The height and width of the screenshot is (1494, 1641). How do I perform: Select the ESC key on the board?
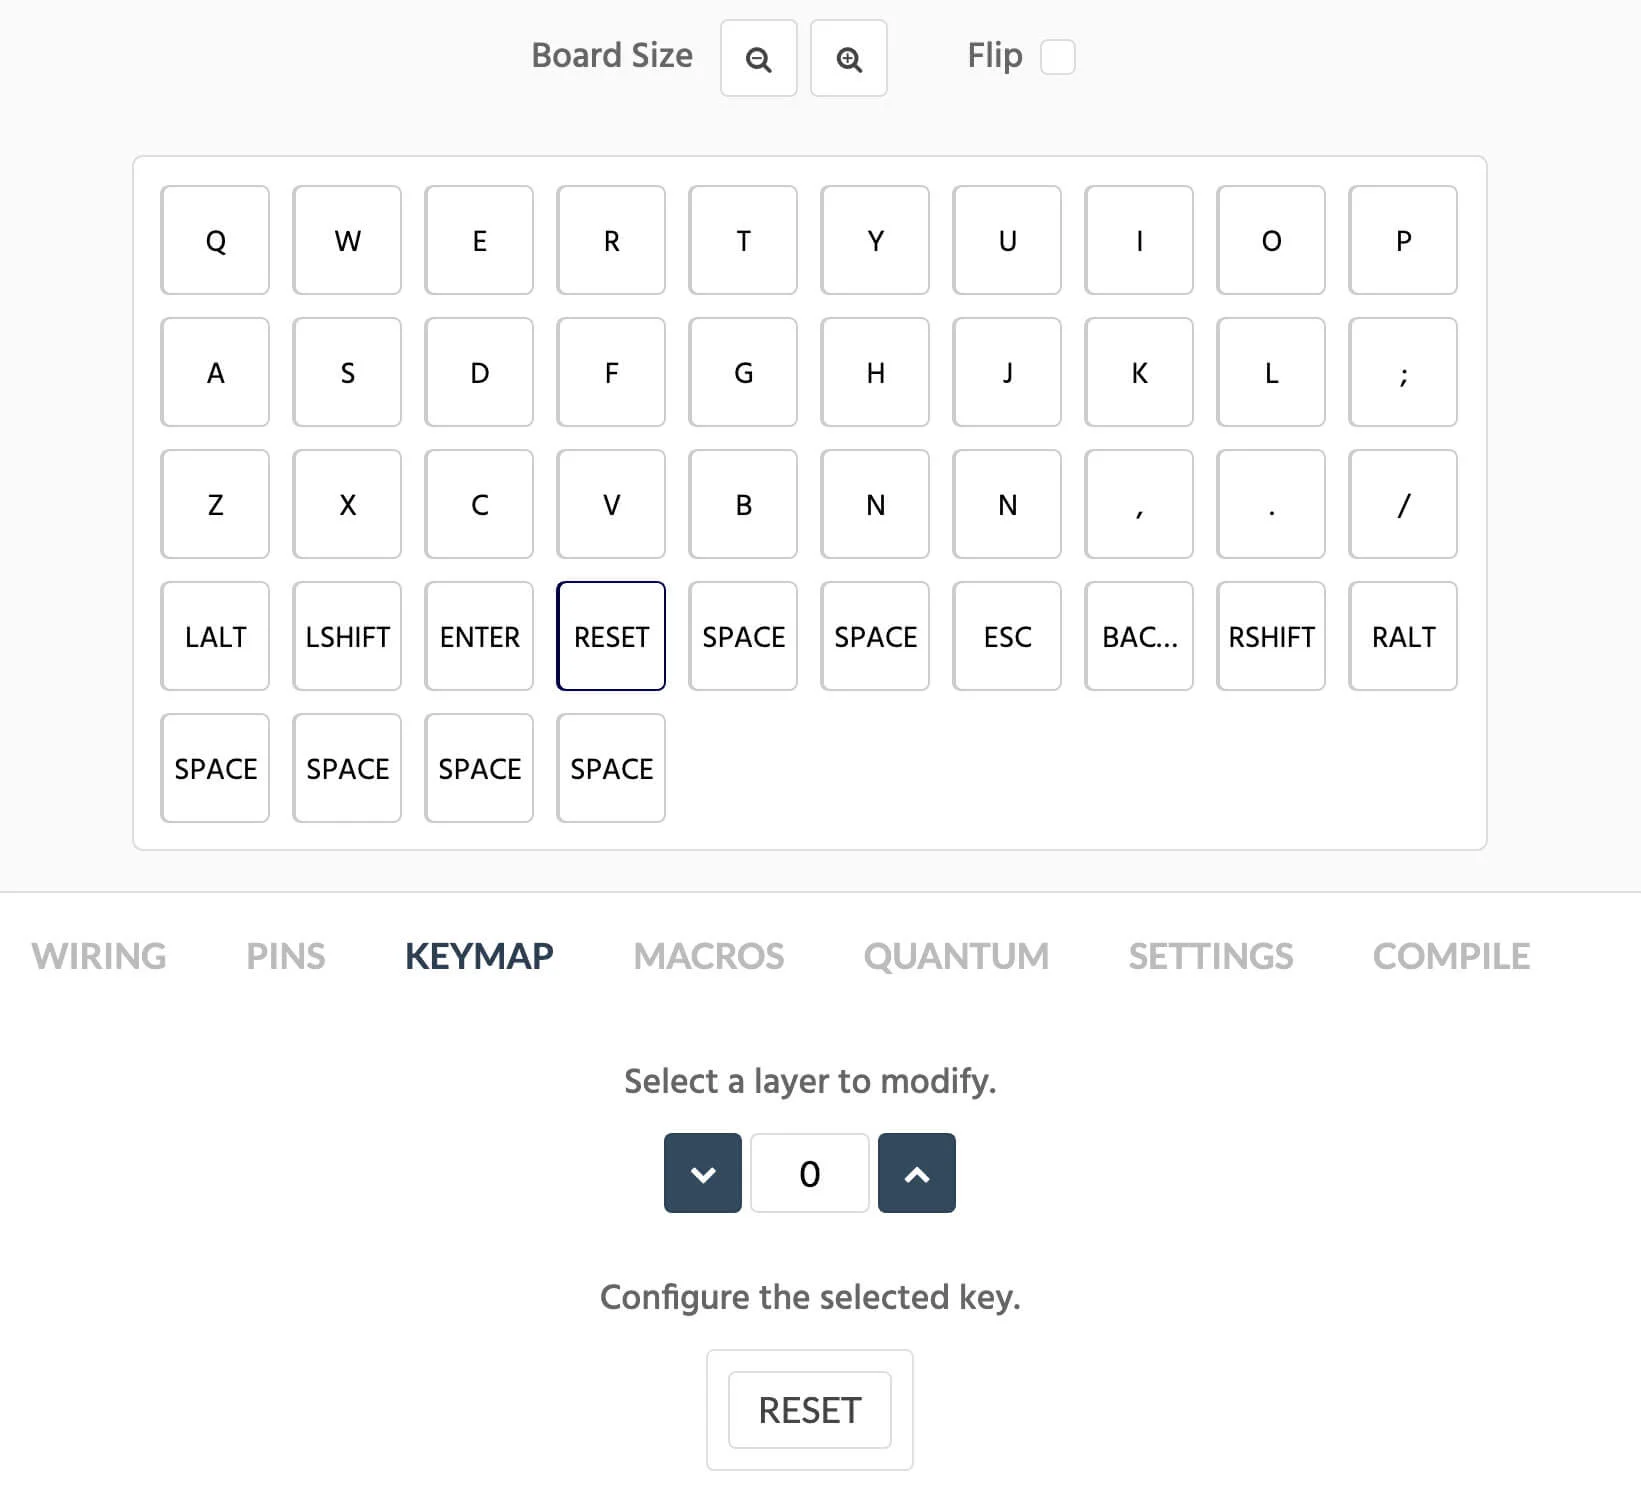pos(1007,636)
